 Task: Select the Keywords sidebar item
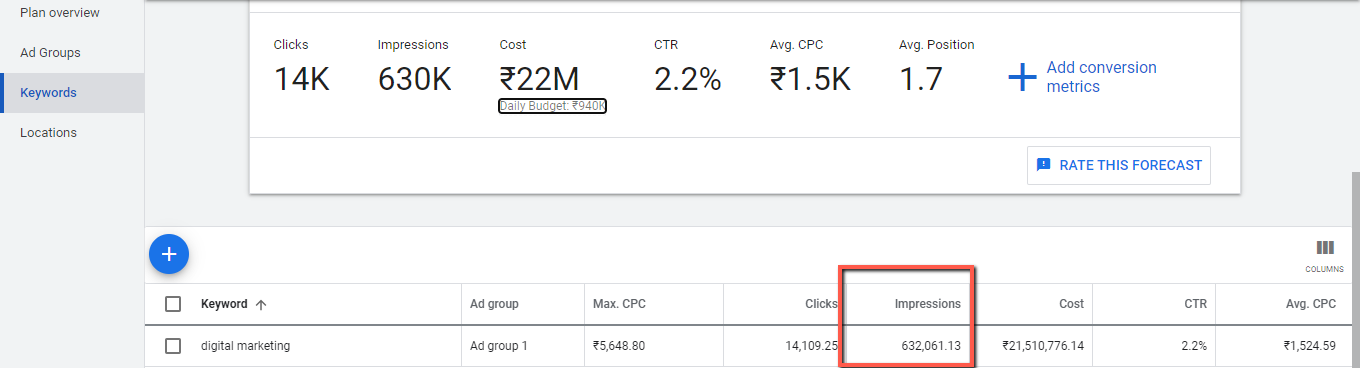click(x=72, y=92)
